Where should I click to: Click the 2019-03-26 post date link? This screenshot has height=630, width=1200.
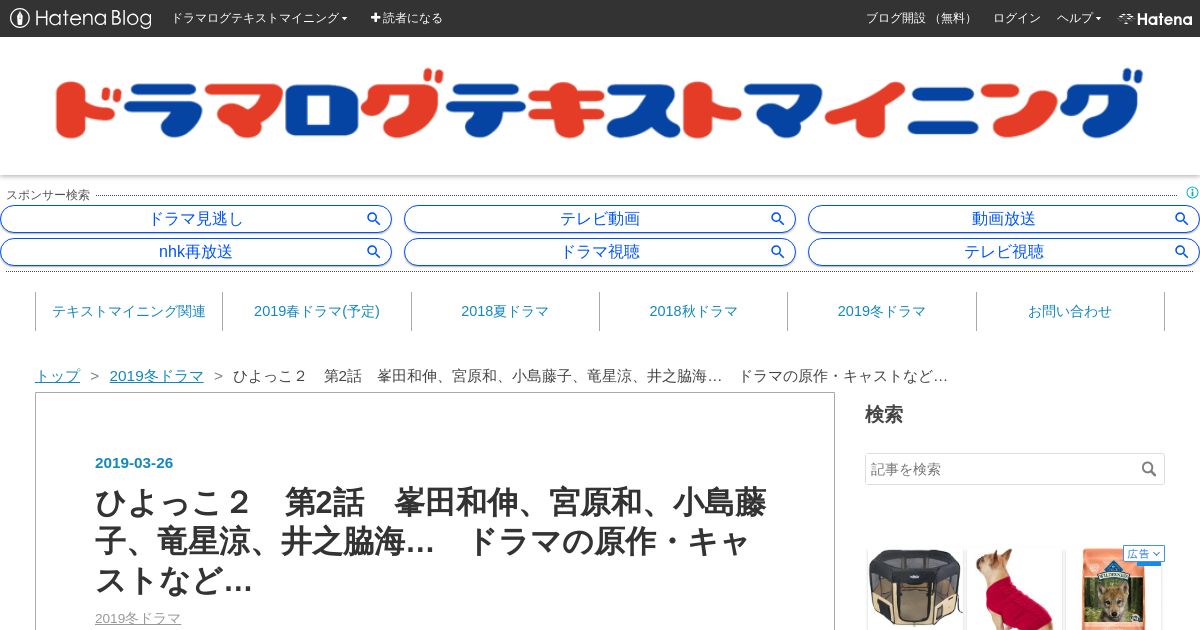click(134, 463)
